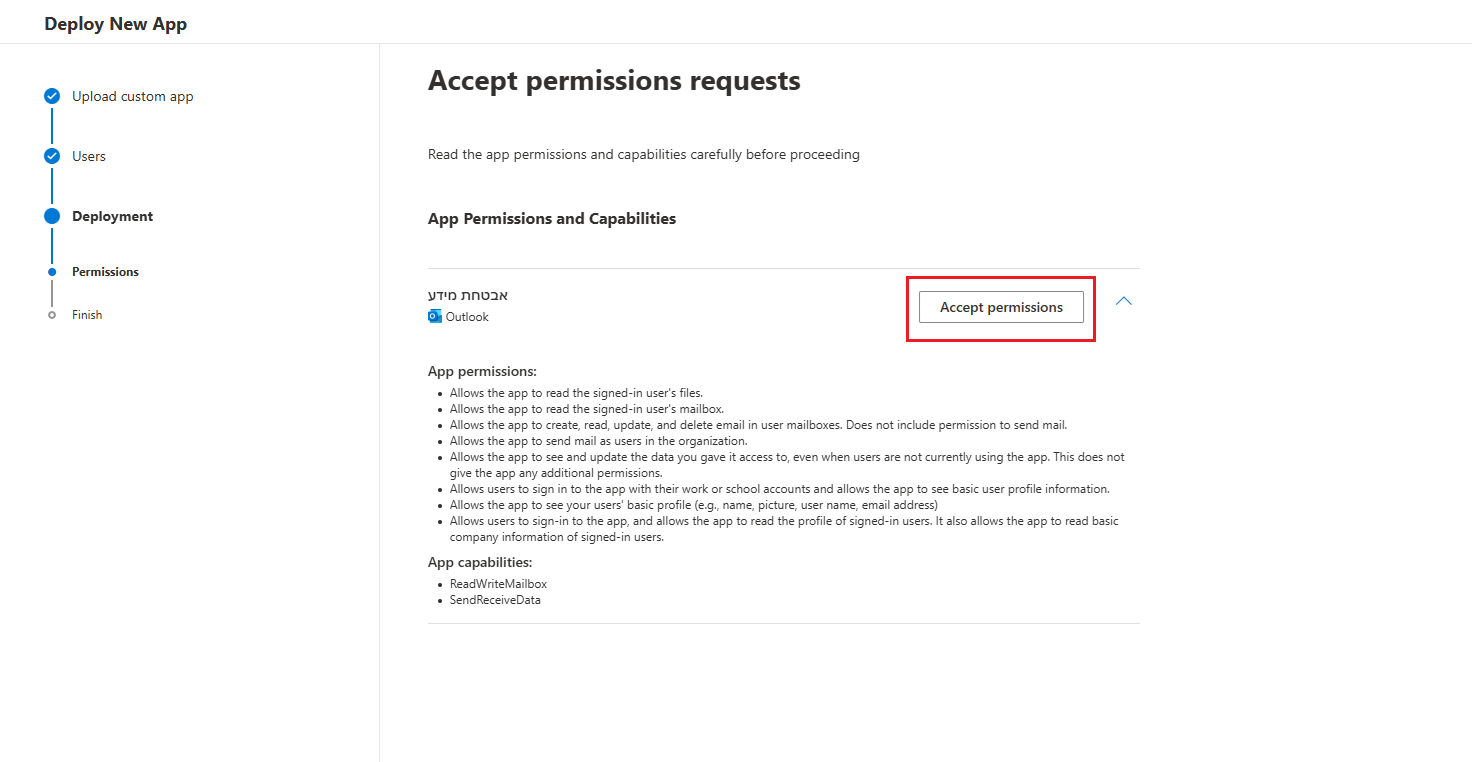Click the Users step checkmark icon

tap(52, 156)
